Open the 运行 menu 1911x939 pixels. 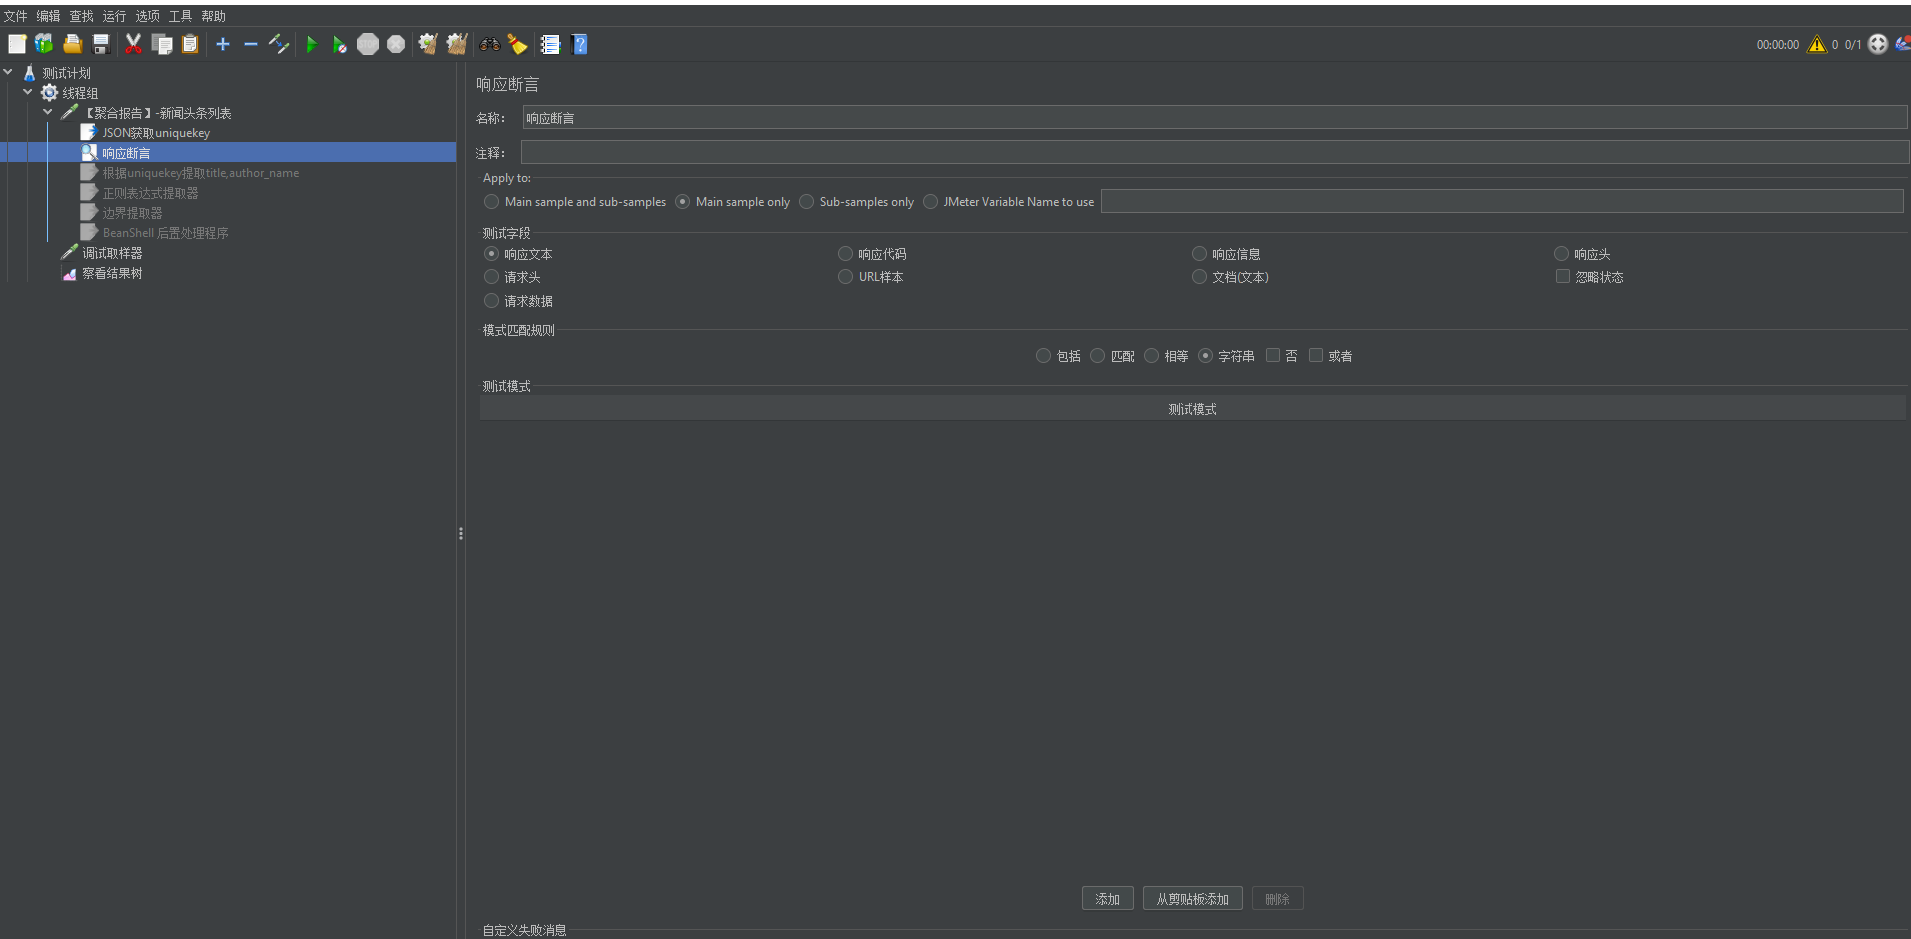pyautogui.click(x=114, y=16)
